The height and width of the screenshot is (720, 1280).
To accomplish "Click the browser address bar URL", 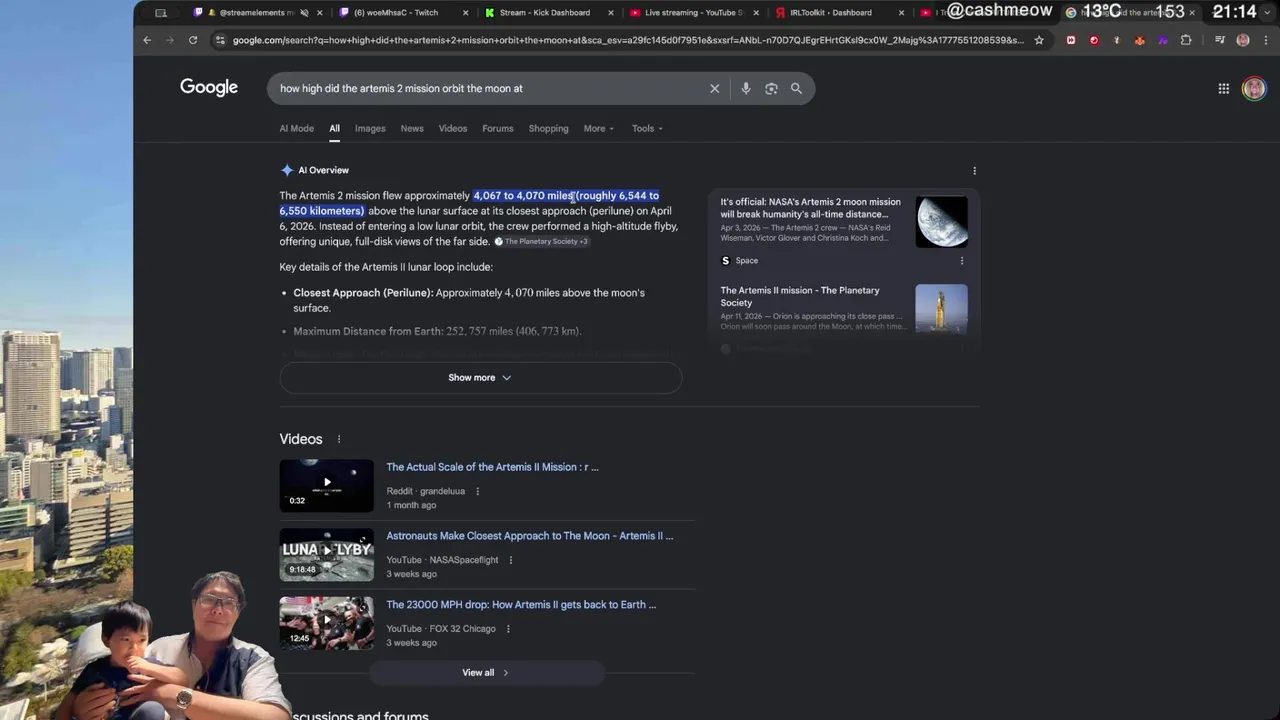I will tap(628, 40).
